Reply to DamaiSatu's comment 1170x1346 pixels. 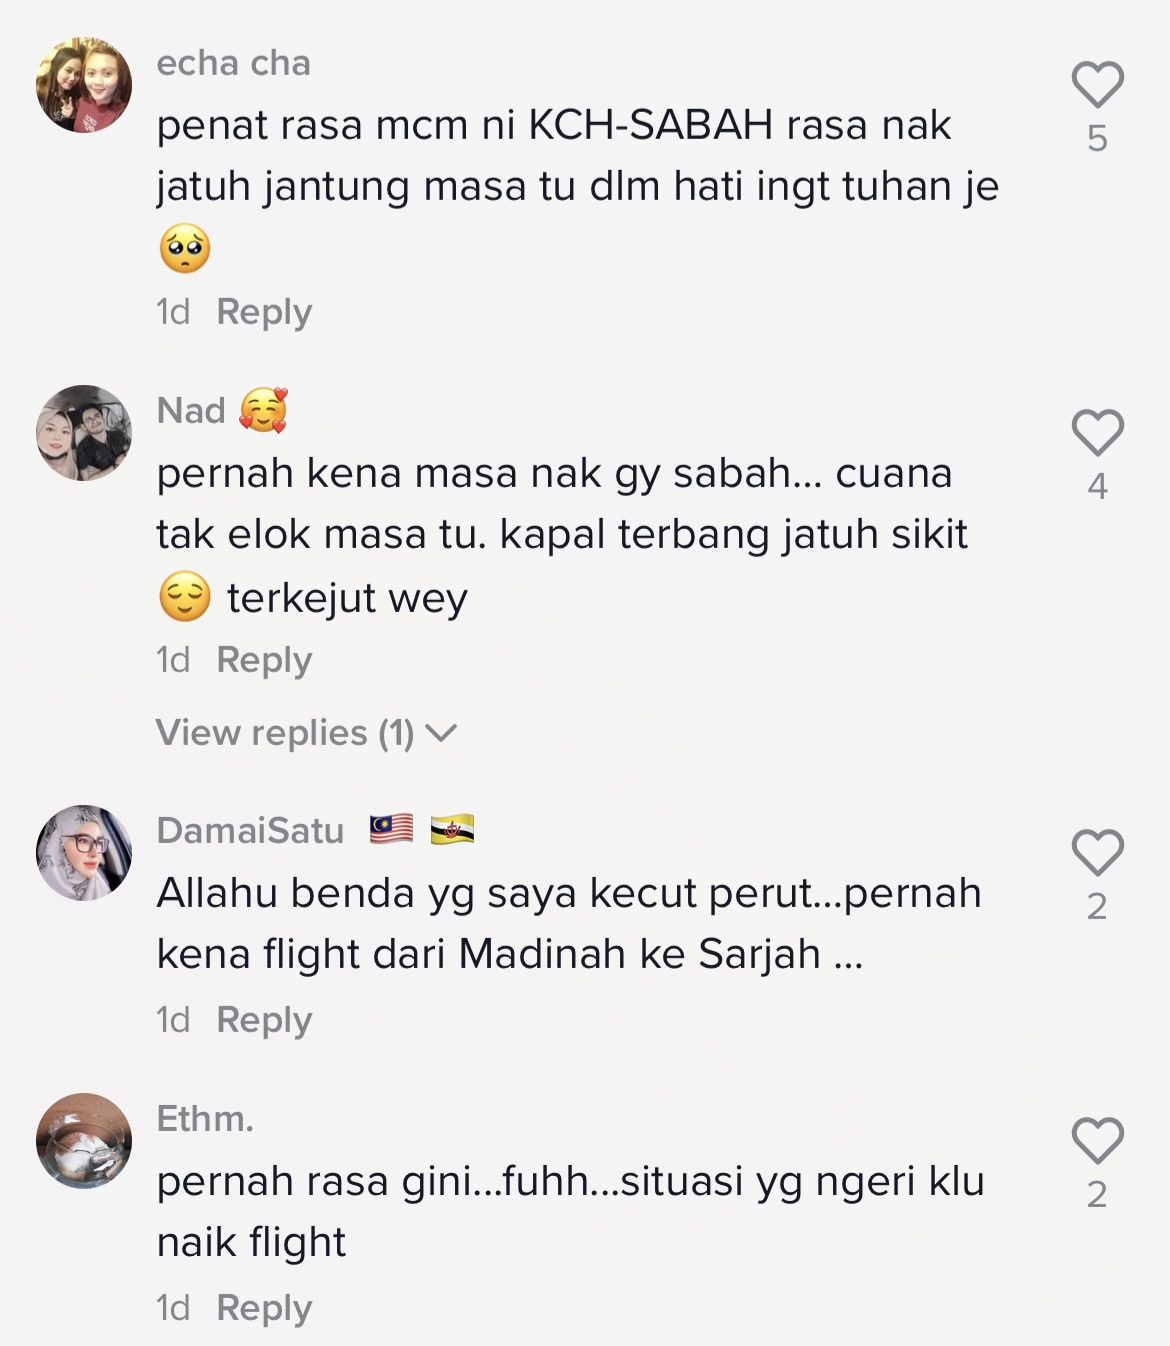point(264,1020)
